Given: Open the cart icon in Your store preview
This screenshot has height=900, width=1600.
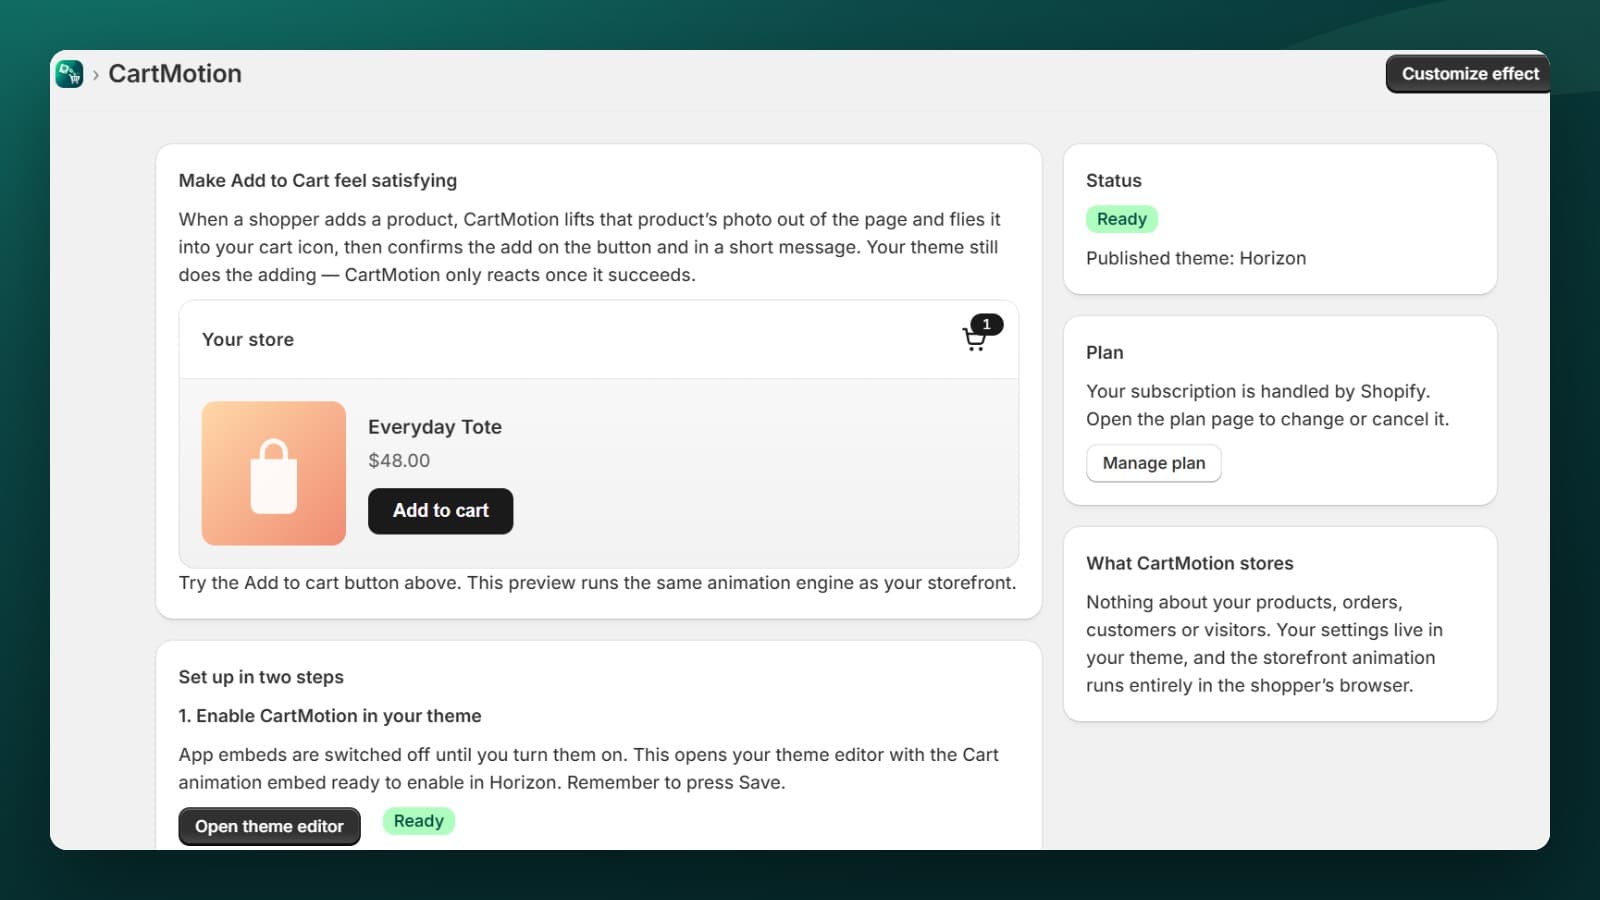Looking at the screenshot, I should 974,340.
